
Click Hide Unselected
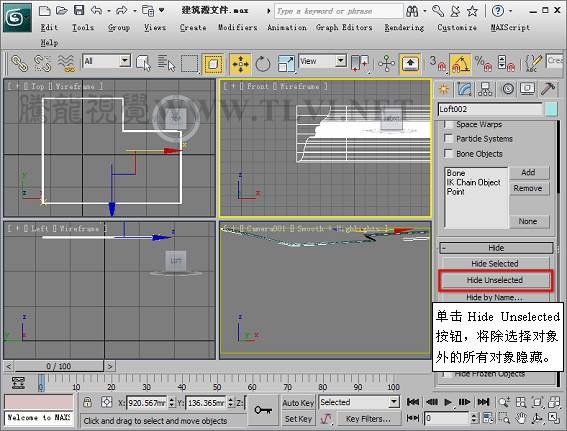point(495,280)
